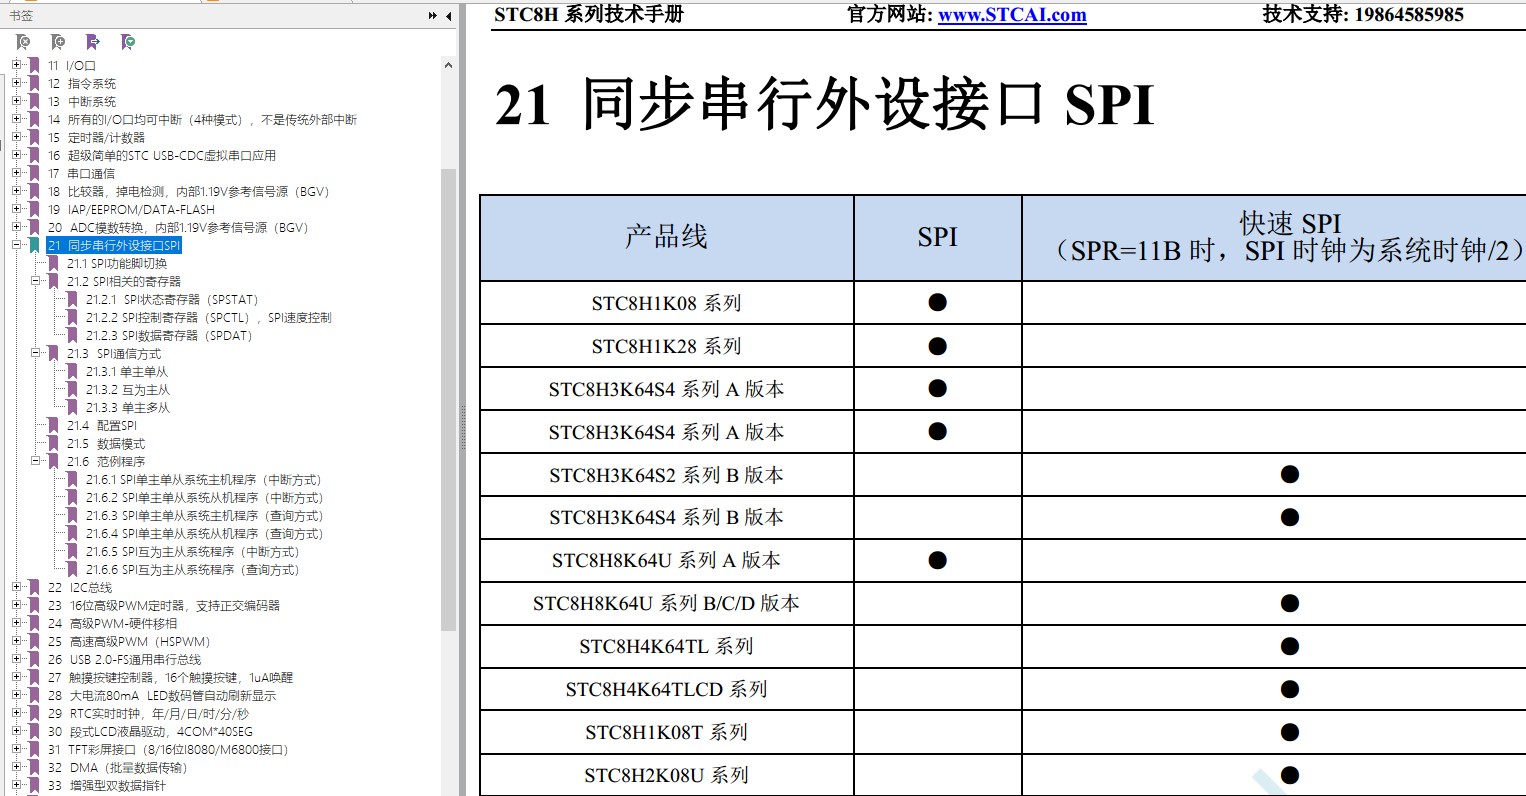The image size is (1526, 796).
Task: Click the STC8H1K08 系列 table cell
Action: pos(666,303)
